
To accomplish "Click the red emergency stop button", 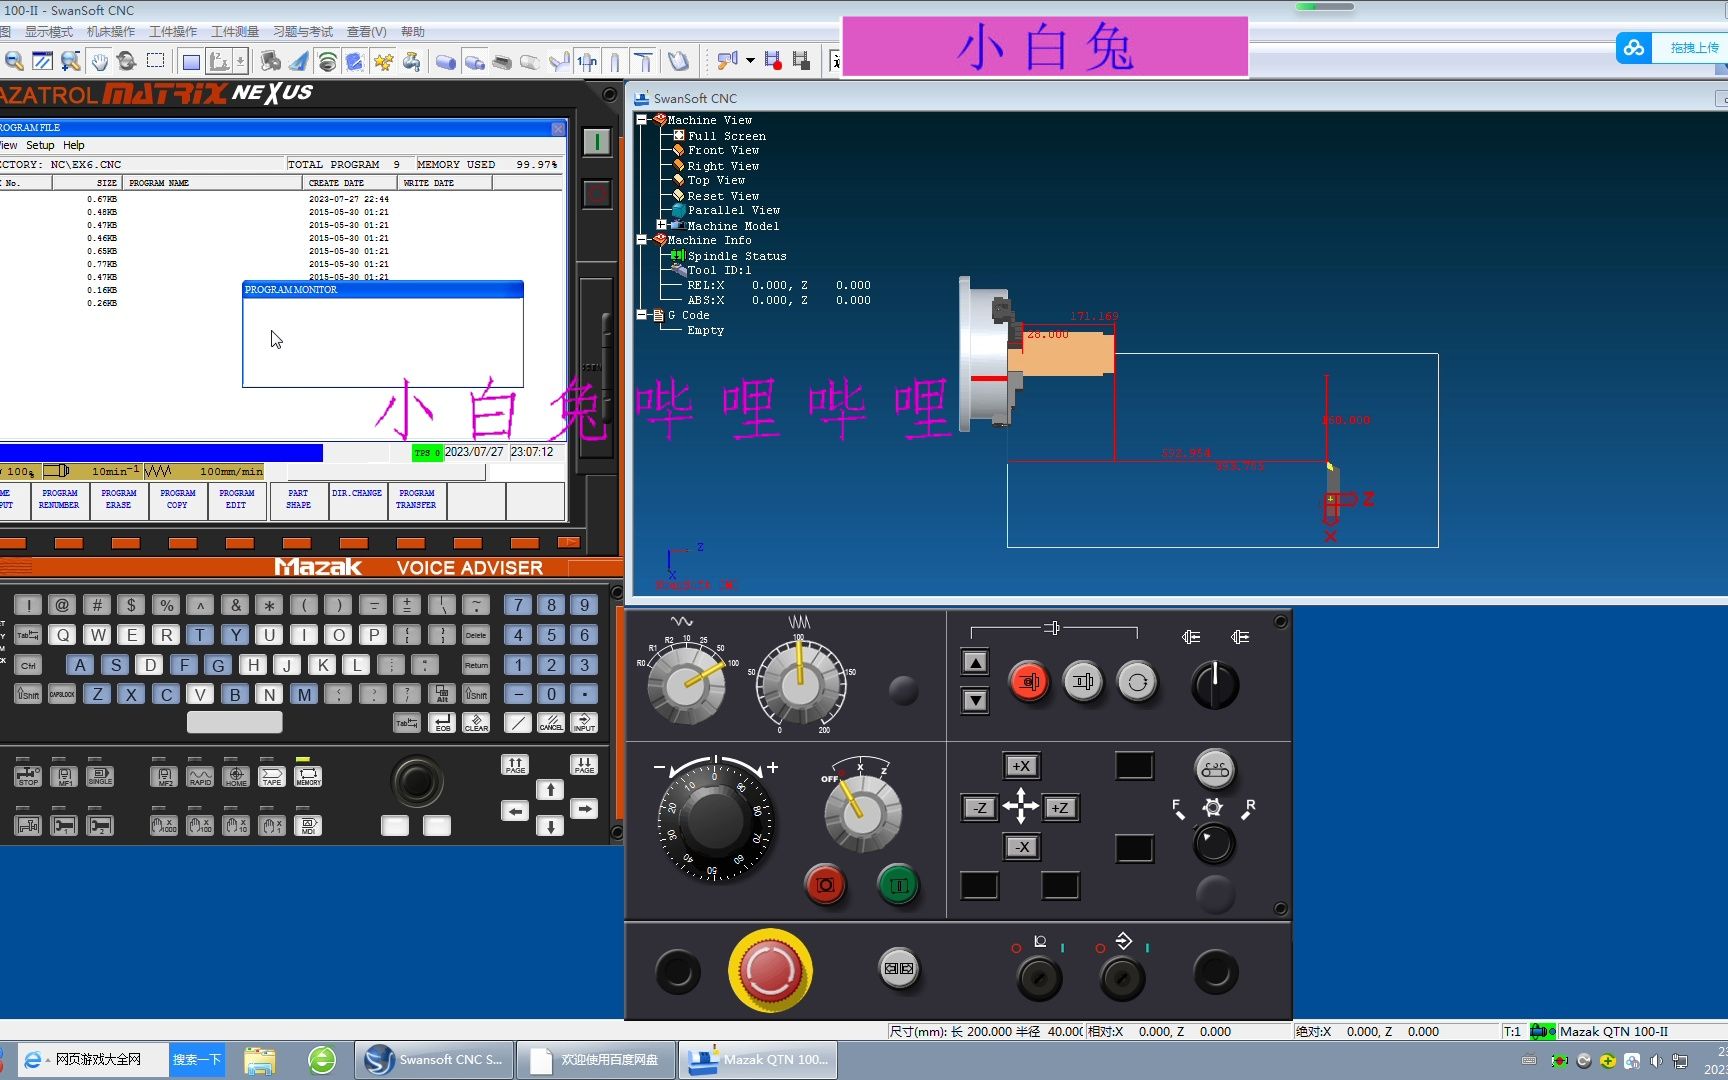I will 770,970.
